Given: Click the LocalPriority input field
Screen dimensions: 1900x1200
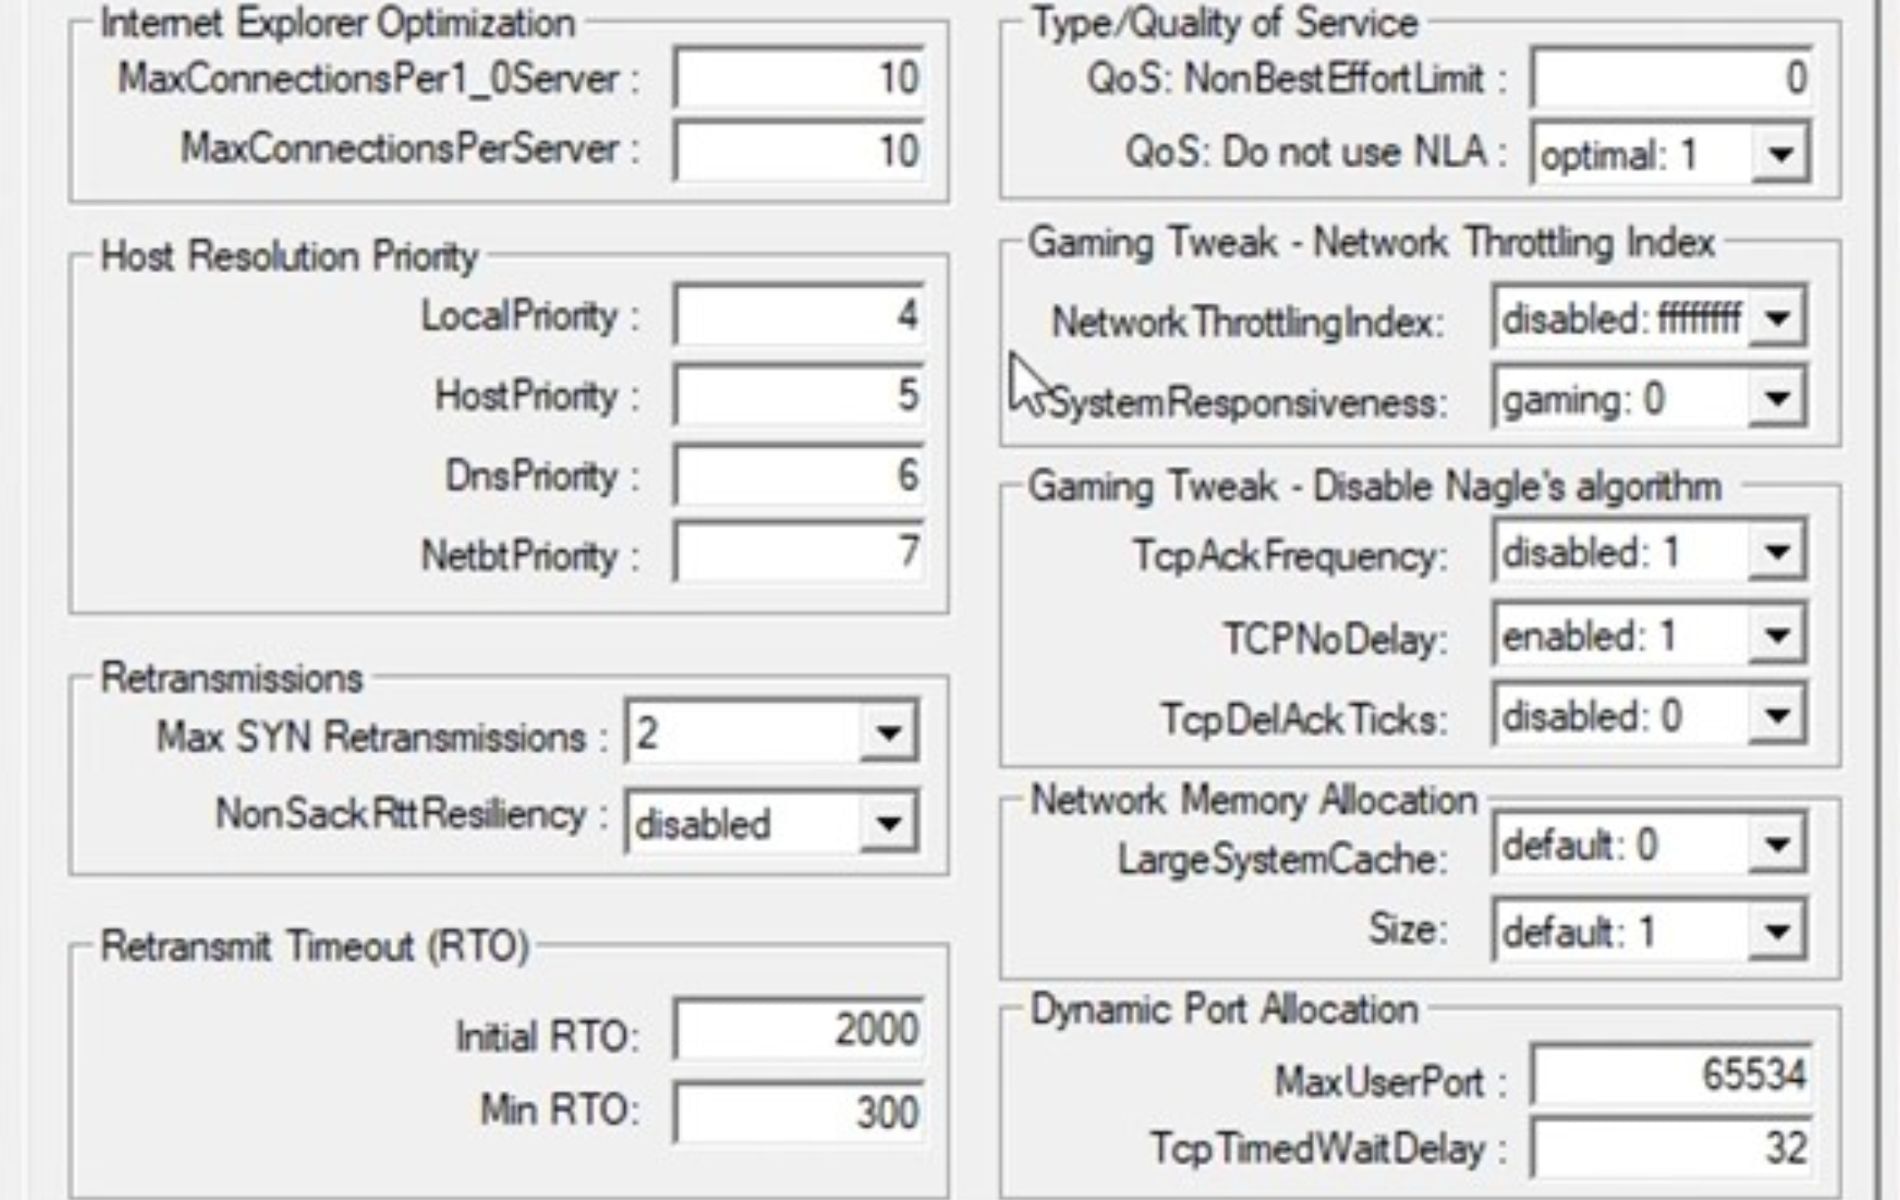Looking at the screenshot, I should point(800,315).
